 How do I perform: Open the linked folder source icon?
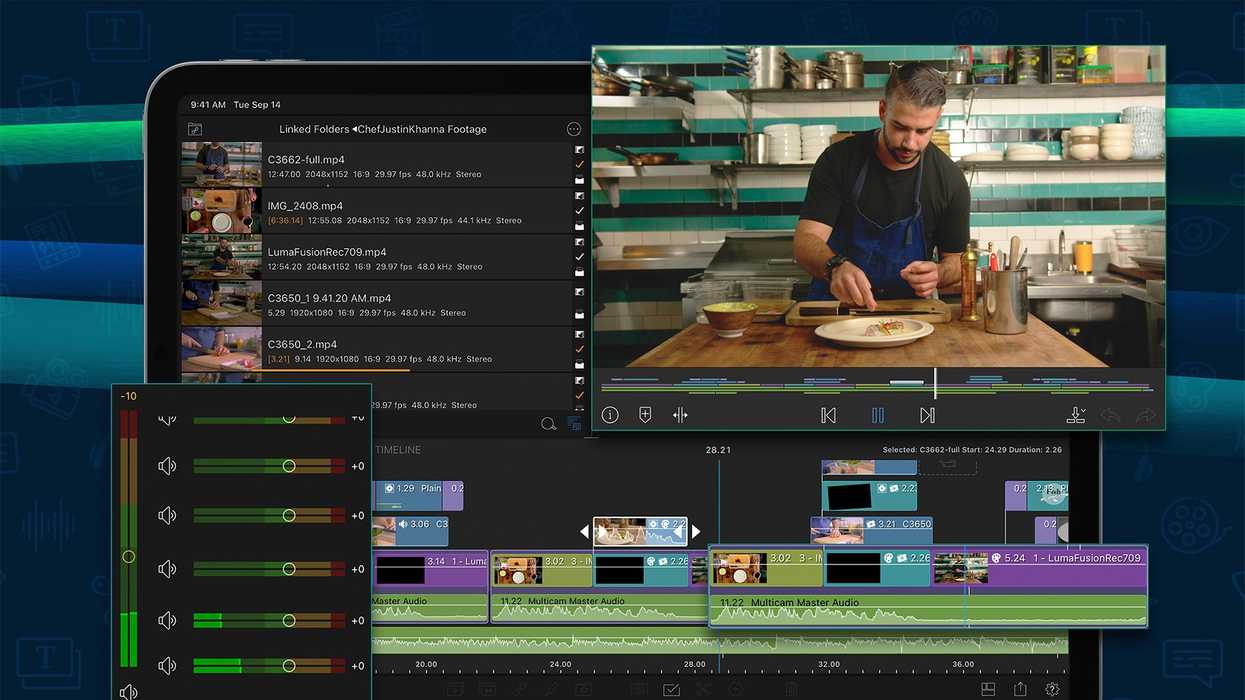coord(195,129)
